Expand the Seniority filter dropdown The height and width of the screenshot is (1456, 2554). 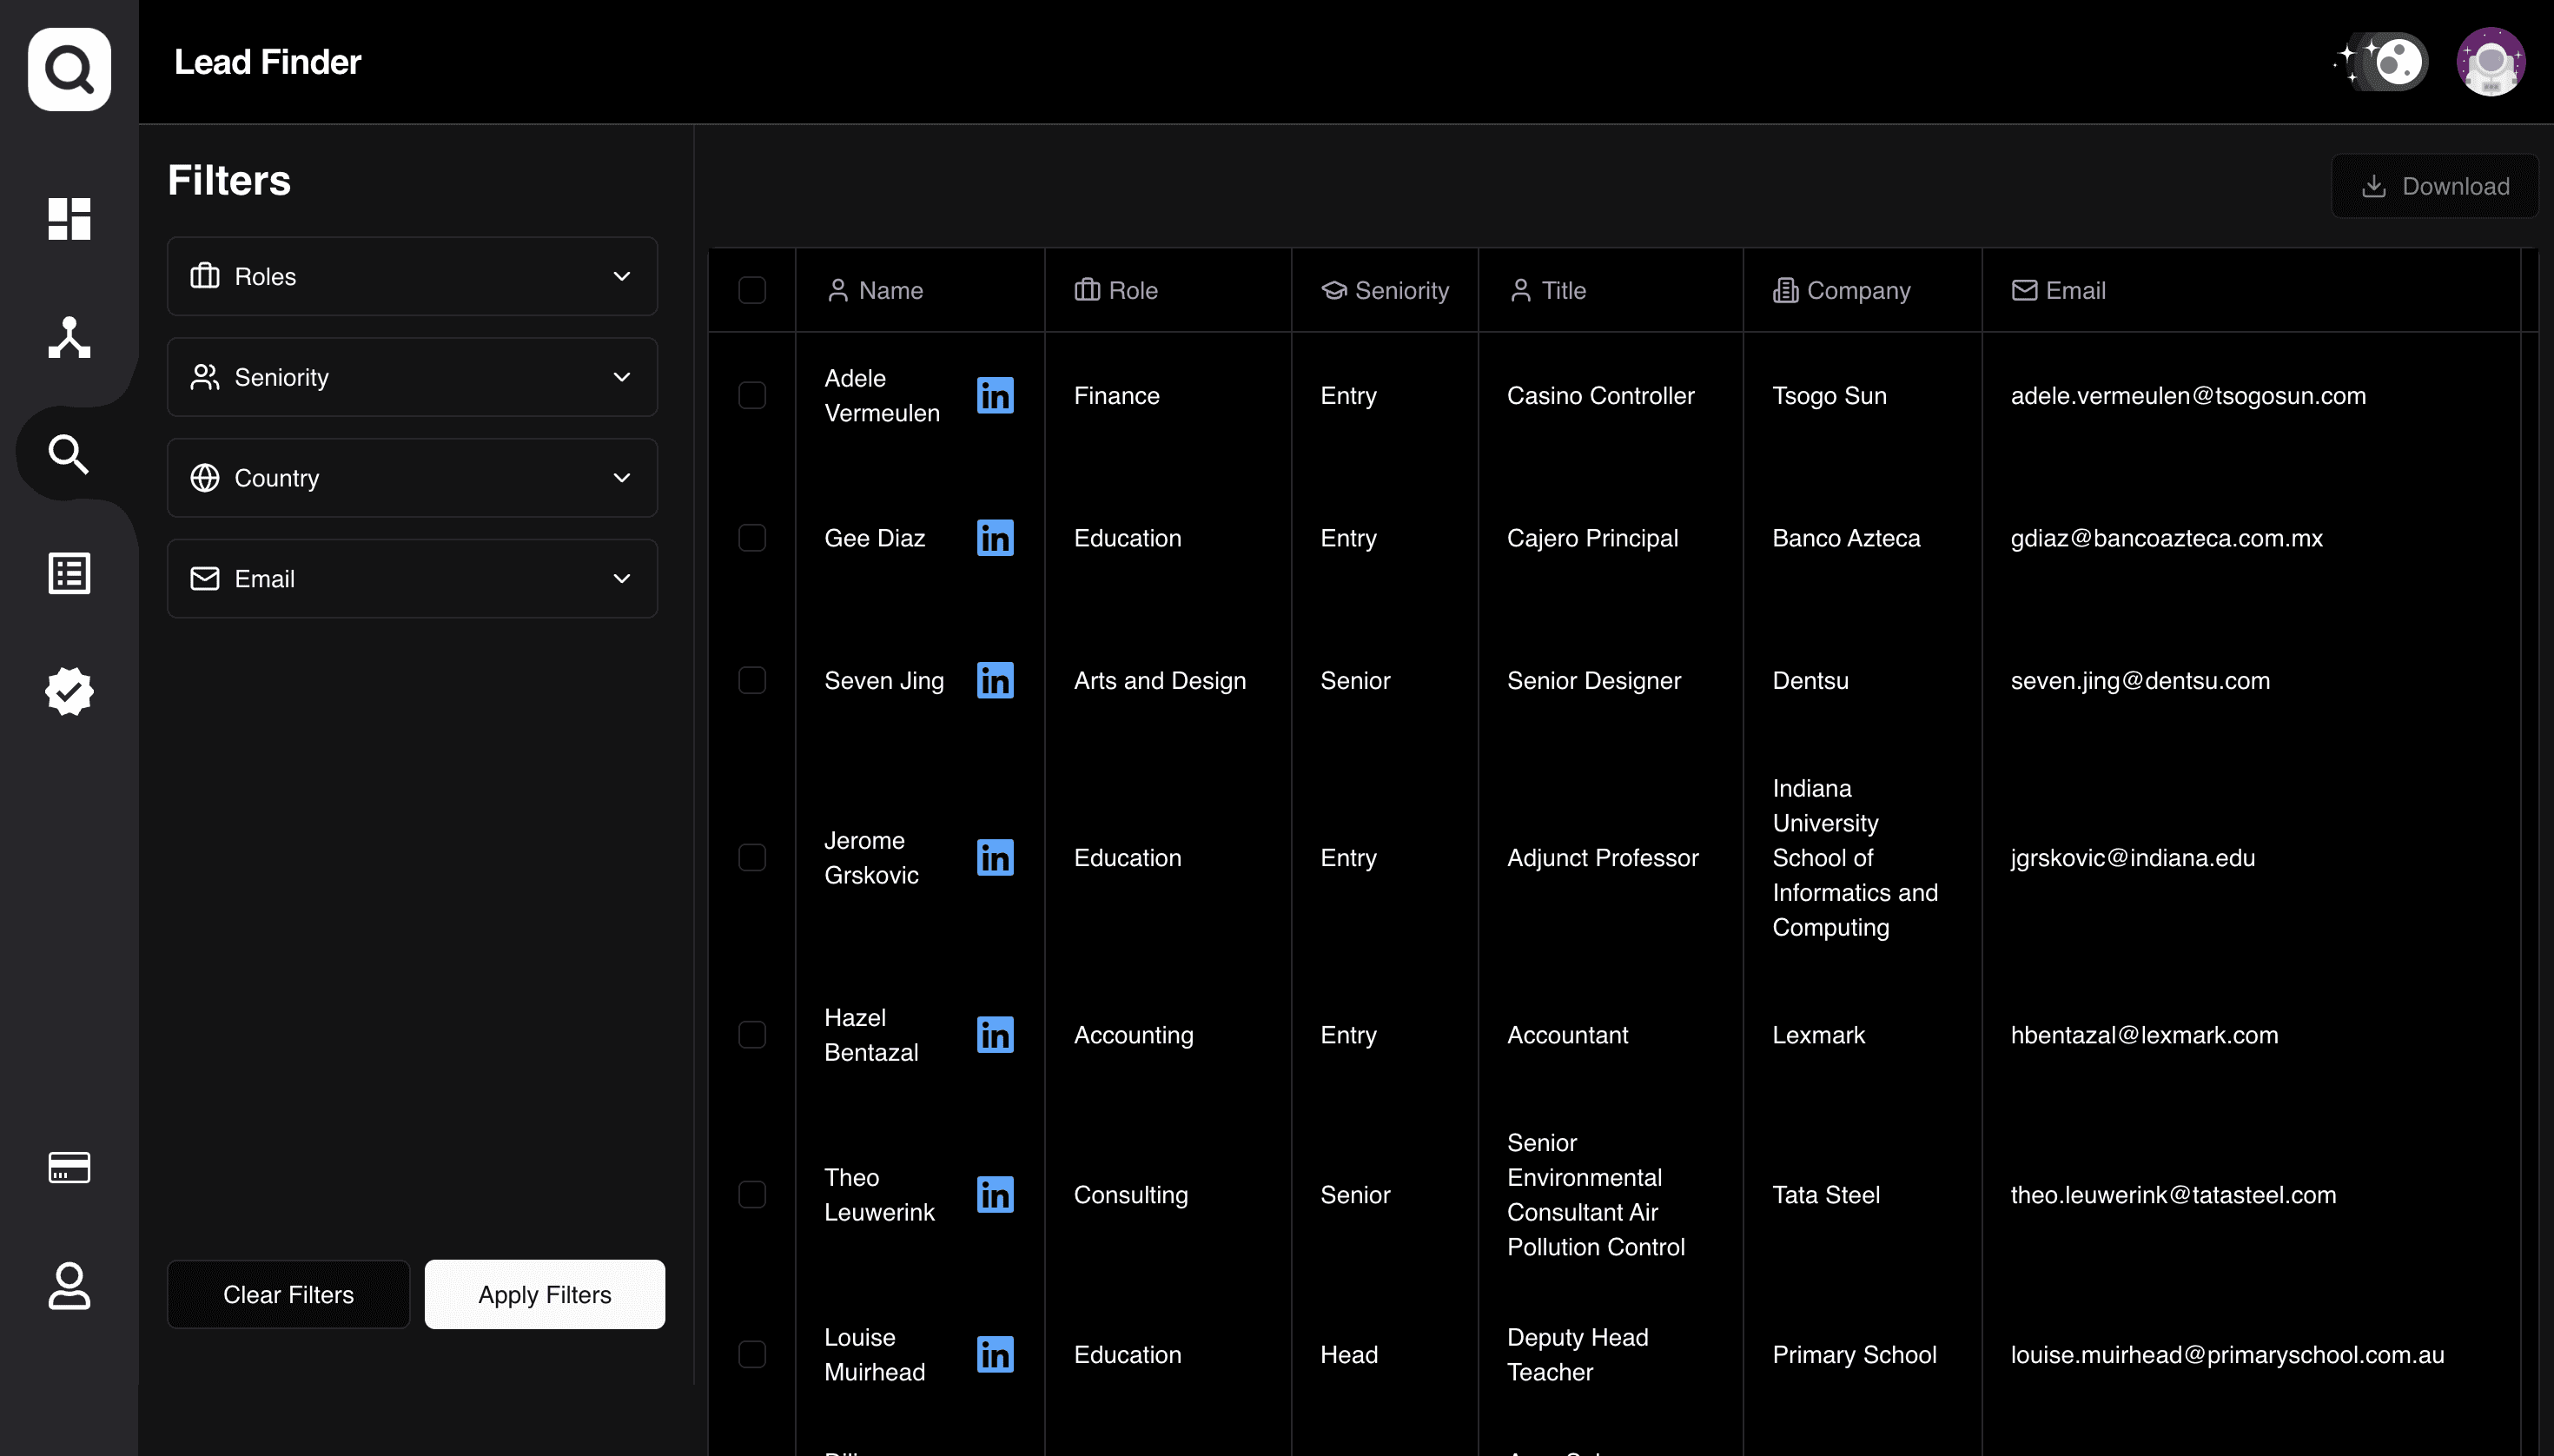pyautogui.click(x=412, y=377)
